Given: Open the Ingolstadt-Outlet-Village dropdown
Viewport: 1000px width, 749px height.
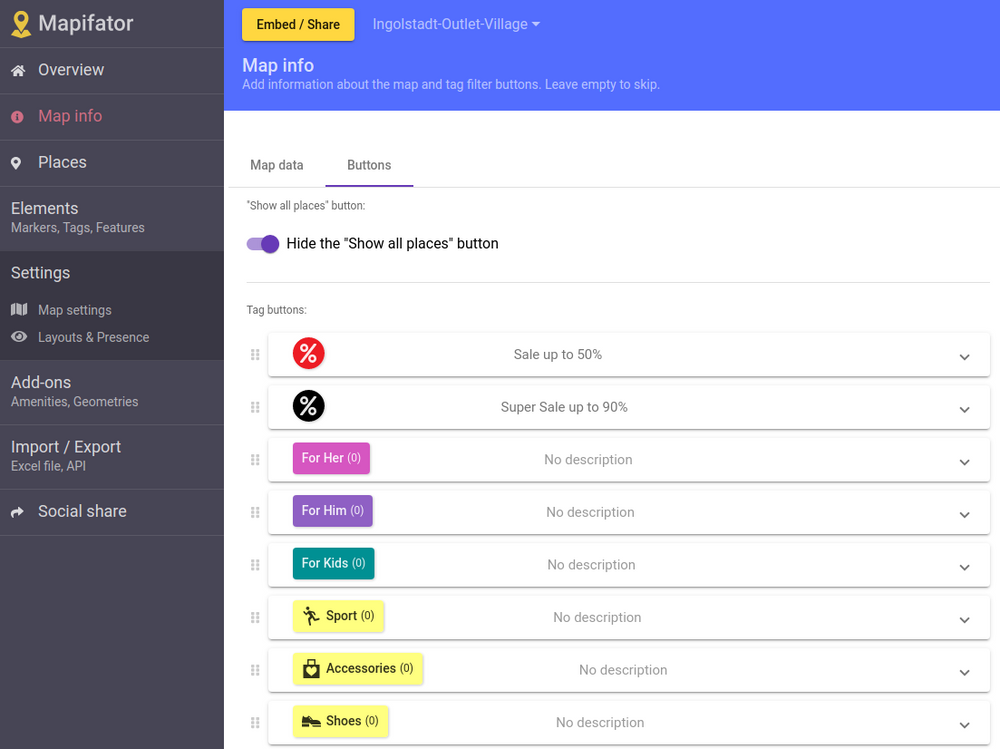Looking at the screenshot, I should pos(455,25).
